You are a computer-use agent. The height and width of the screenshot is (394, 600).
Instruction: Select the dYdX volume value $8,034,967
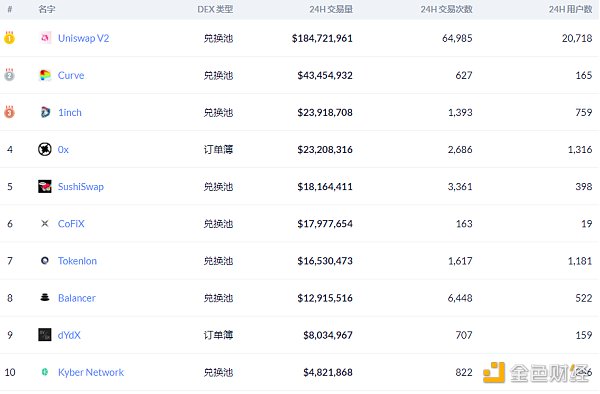(328, 335)
